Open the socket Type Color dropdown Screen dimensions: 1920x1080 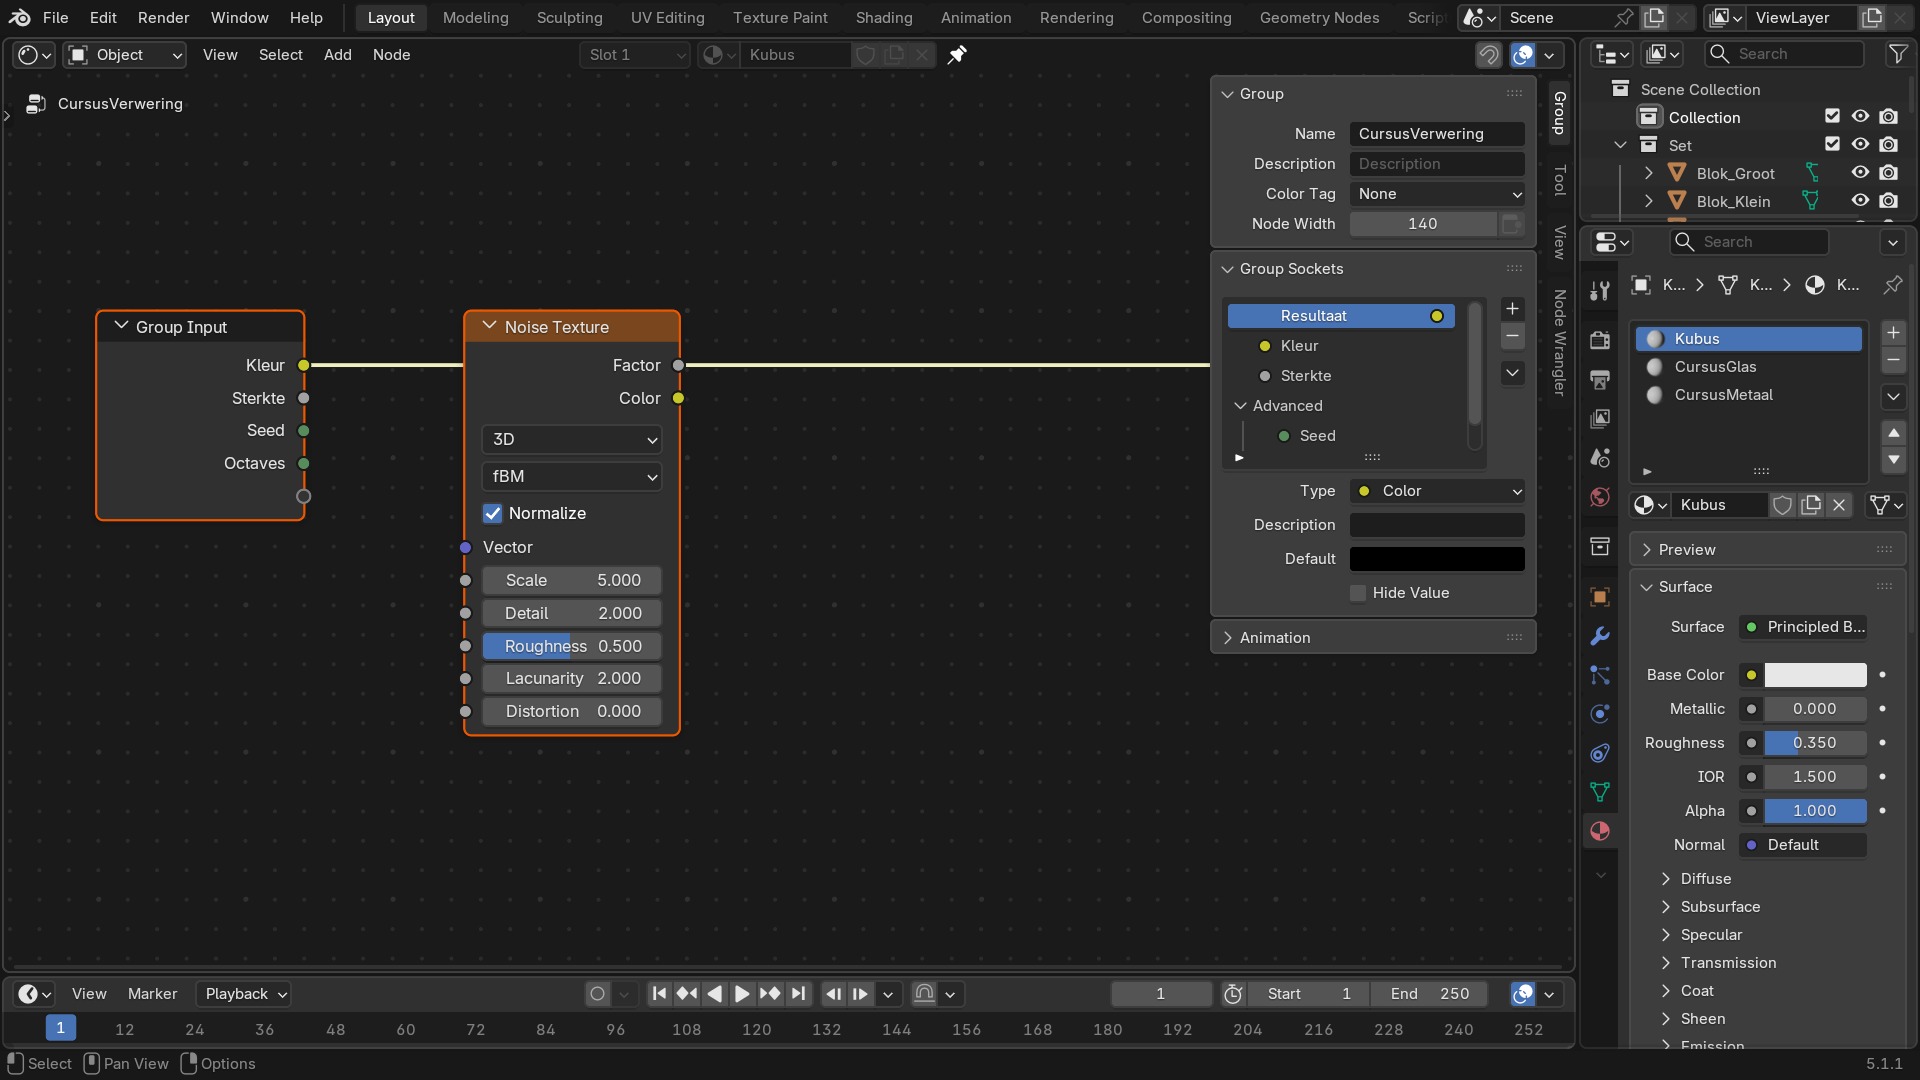pyautogui.click(x=1437, y=491)
